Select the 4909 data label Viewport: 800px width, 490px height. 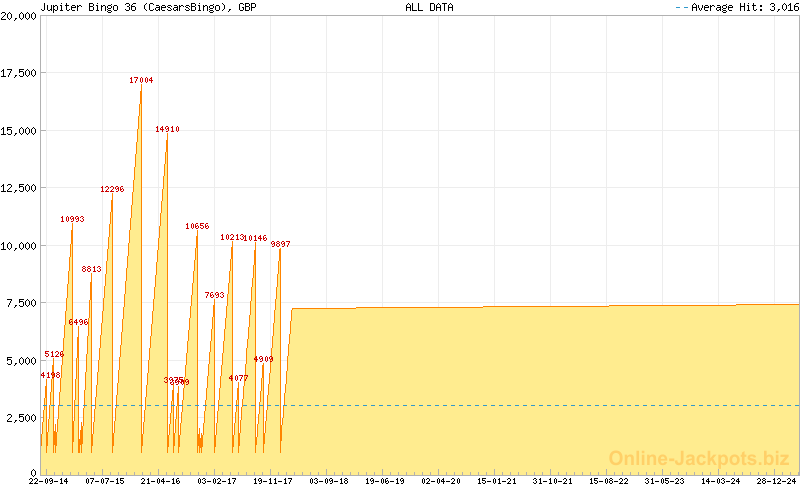coord(263,359)
